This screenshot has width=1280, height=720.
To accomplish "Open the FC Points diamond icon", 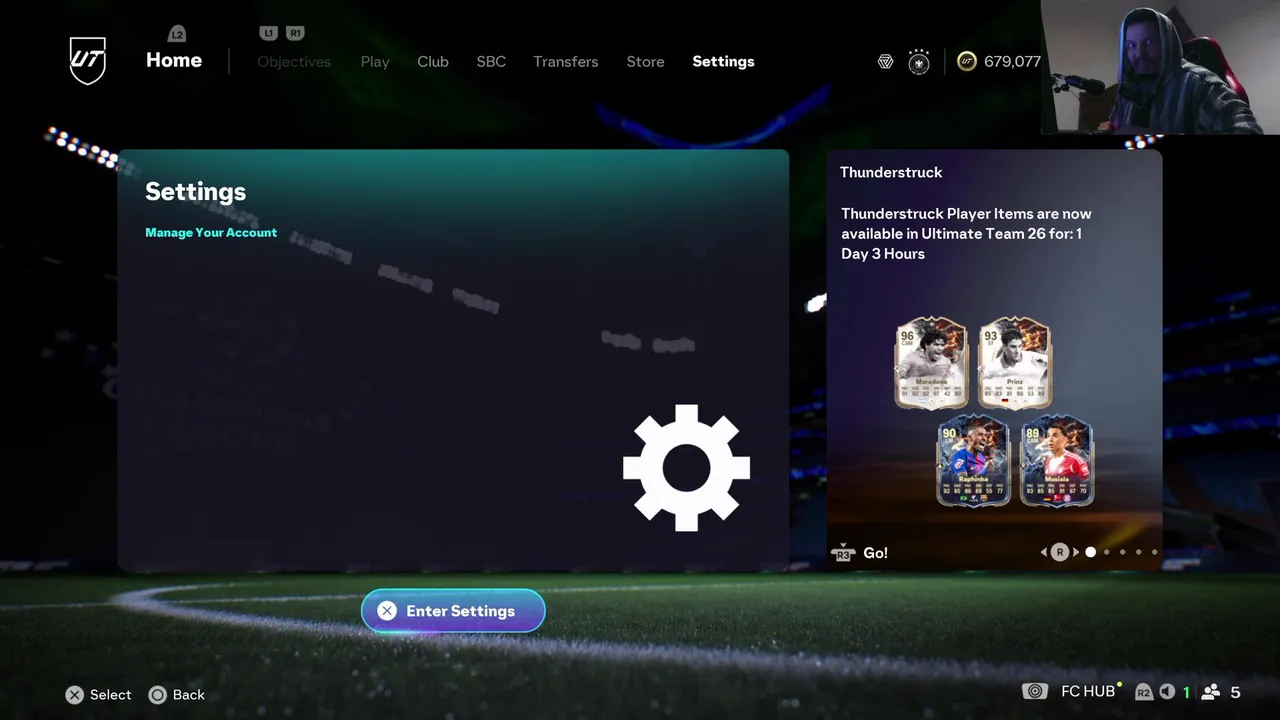I will [885, 62].
